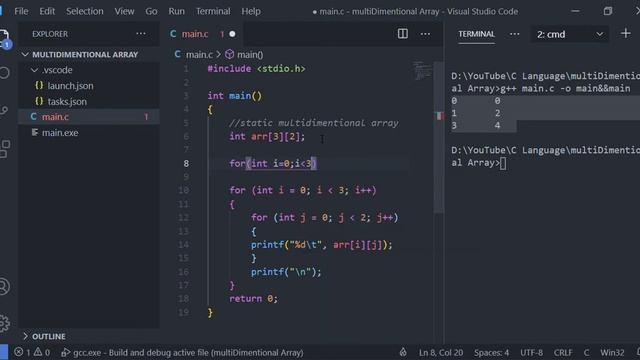Viewport: 640px width, 360px height.
Task: Click the C language mode status item
Action: [x=586, y=352]
